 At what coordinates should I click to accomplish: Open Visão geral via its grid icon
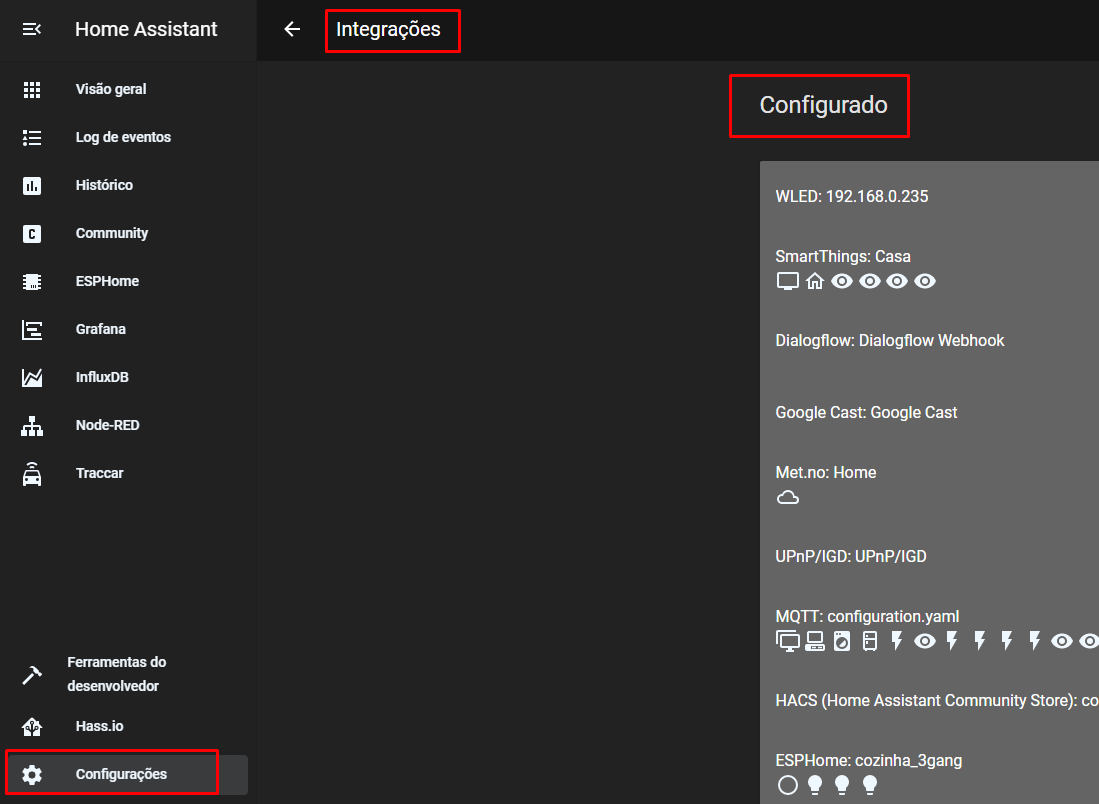32,90
